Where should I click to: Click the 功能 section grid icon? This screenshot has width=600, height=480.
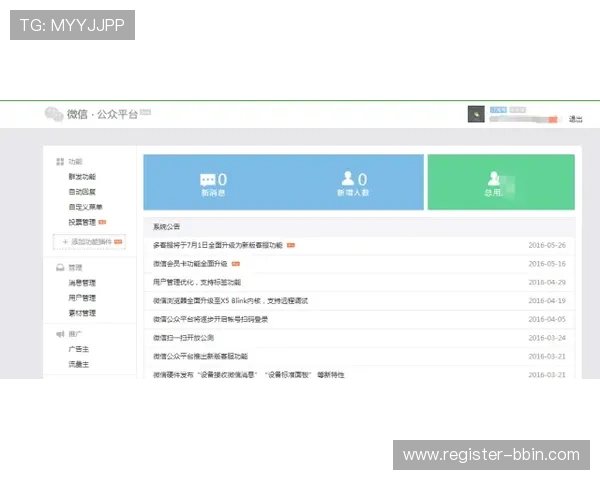coord(60,162)
